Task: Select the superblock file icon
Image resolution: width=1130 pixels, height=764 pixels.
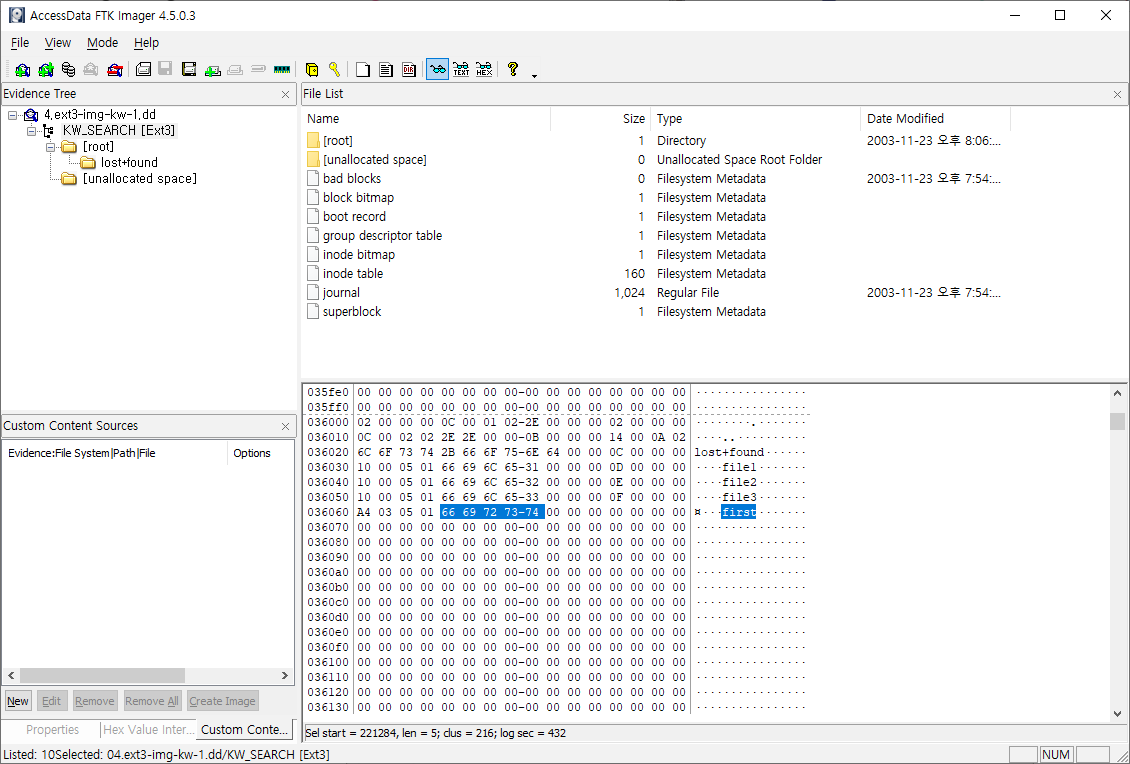Action: click(313, 311)
